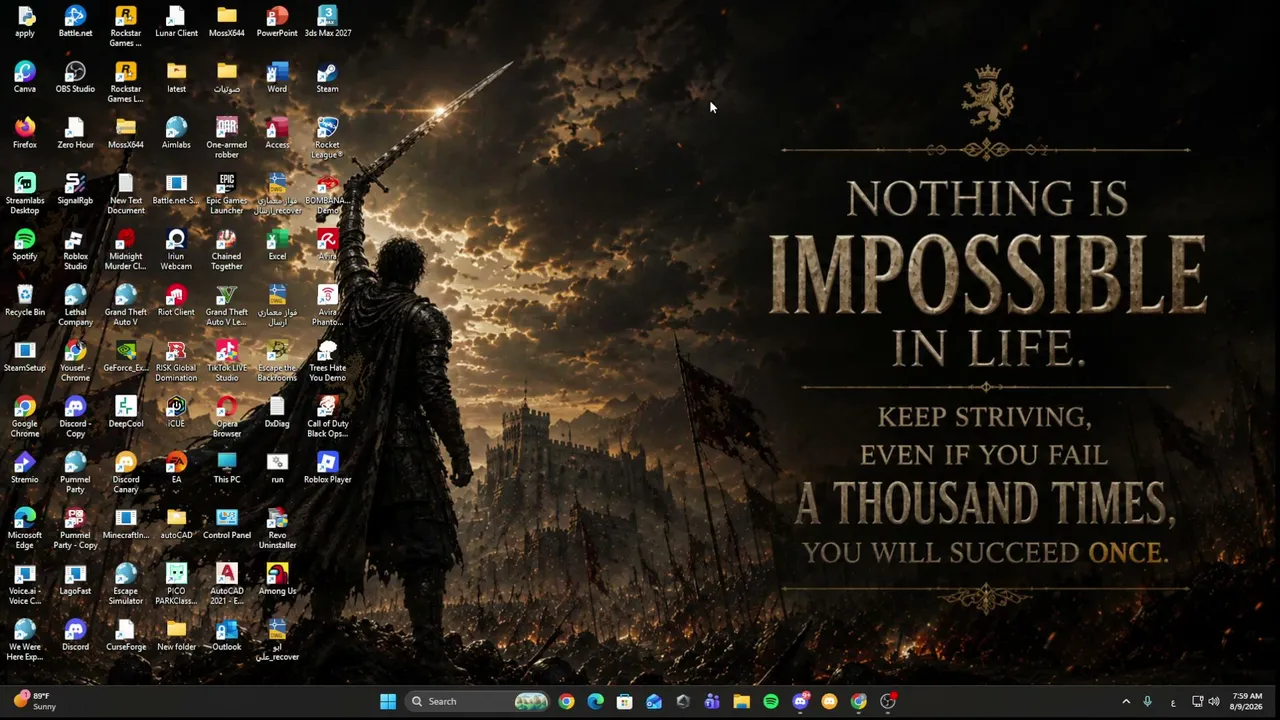Click the AutoCAD 2021 application shortcut
1280x720 pixels.
(x=227, y=585)
